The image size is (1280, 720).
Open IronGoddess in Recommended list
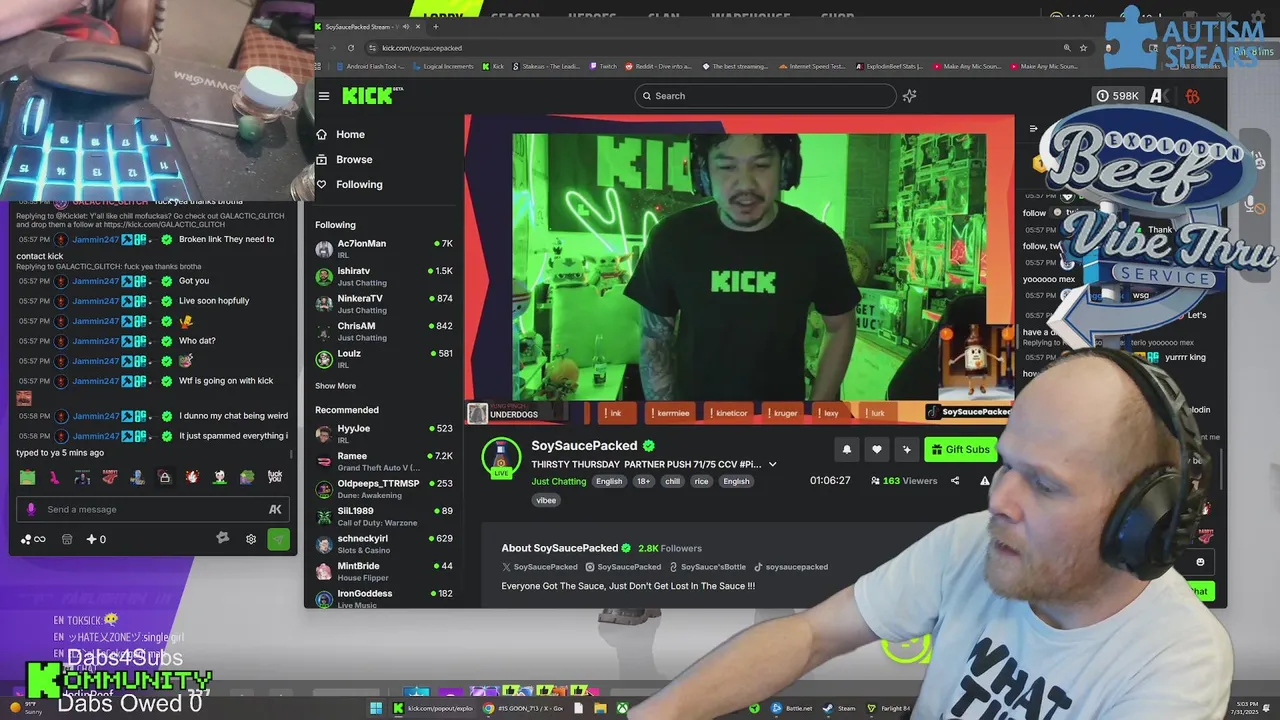[384, 598]
